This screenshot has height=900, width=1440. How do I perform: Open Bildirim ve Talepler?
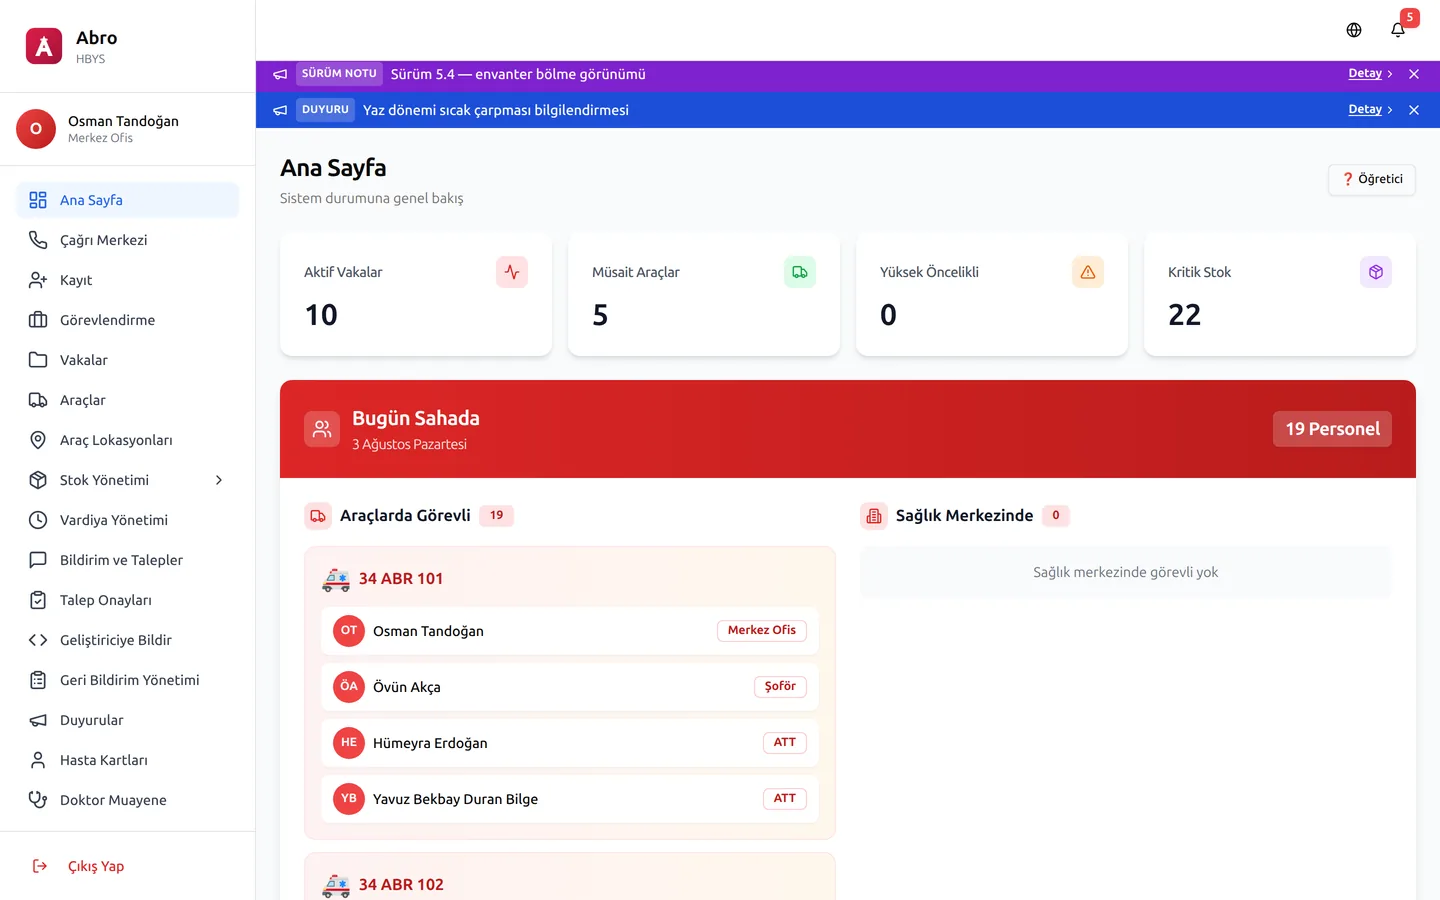(x=128, y=560)
